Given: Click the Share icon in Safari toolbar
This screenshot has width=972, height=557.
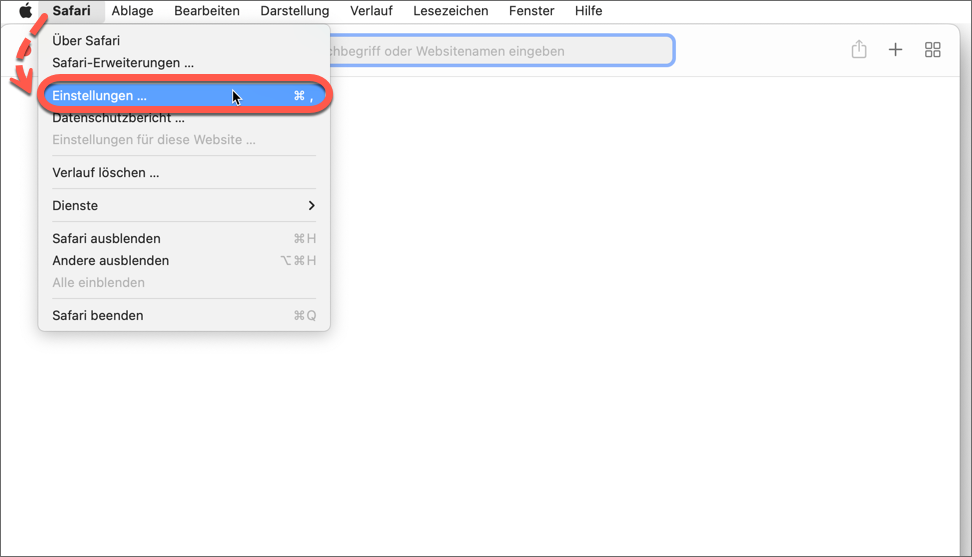Looking at the screenshot, I should tap(859, 50).
